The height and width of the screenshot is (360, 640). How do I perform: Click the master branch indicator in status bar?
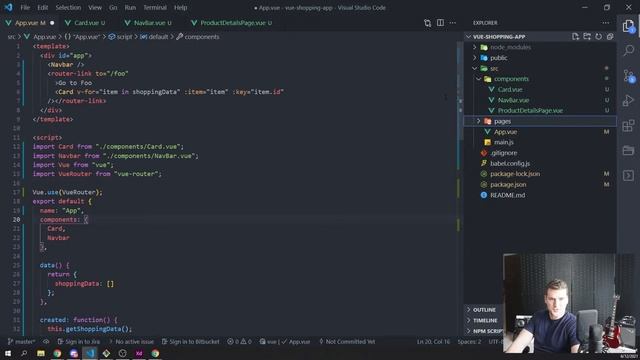tap(22, 342)
